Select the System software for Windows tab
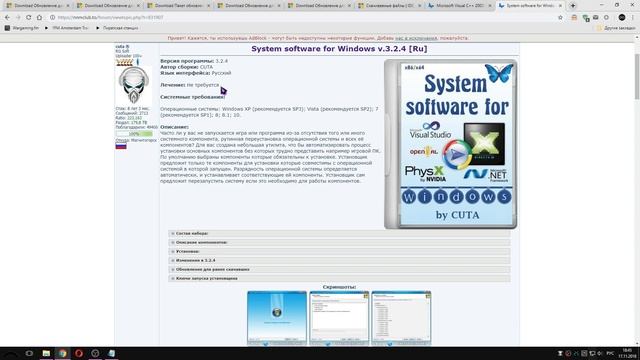640x360 pixels. [530, 6]
